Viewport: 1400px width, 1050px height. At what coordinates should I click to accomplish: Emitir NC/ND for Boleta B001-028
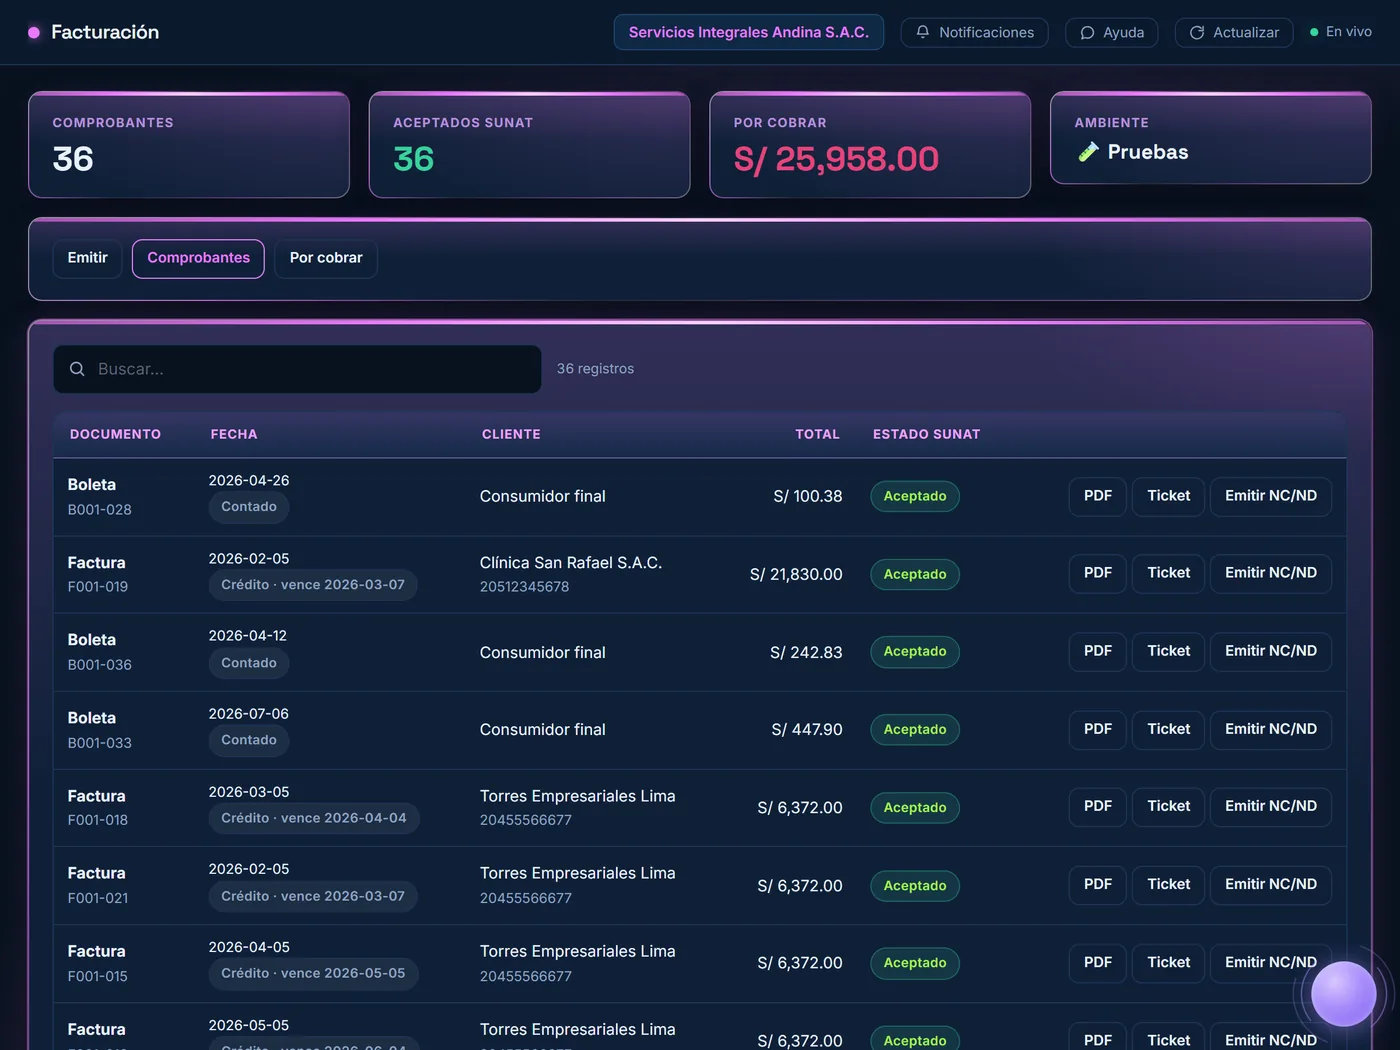[1271, 496]
